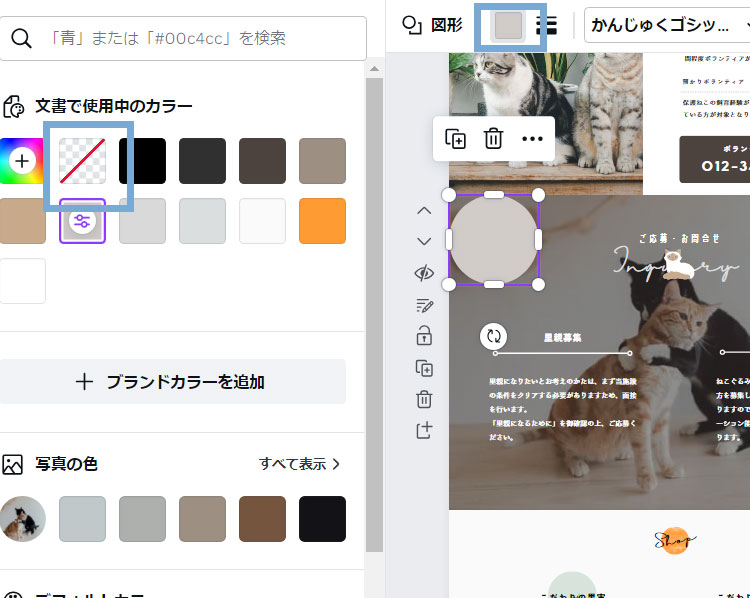Click the Shape toolbar button

tap(432, 25)
